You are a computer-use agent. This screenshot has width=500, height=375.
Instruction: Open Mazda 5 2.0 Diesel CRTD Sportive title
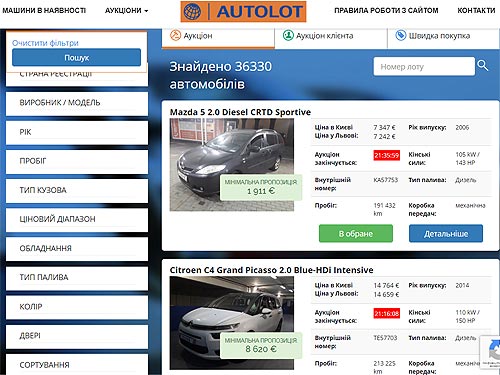[240, 112]
